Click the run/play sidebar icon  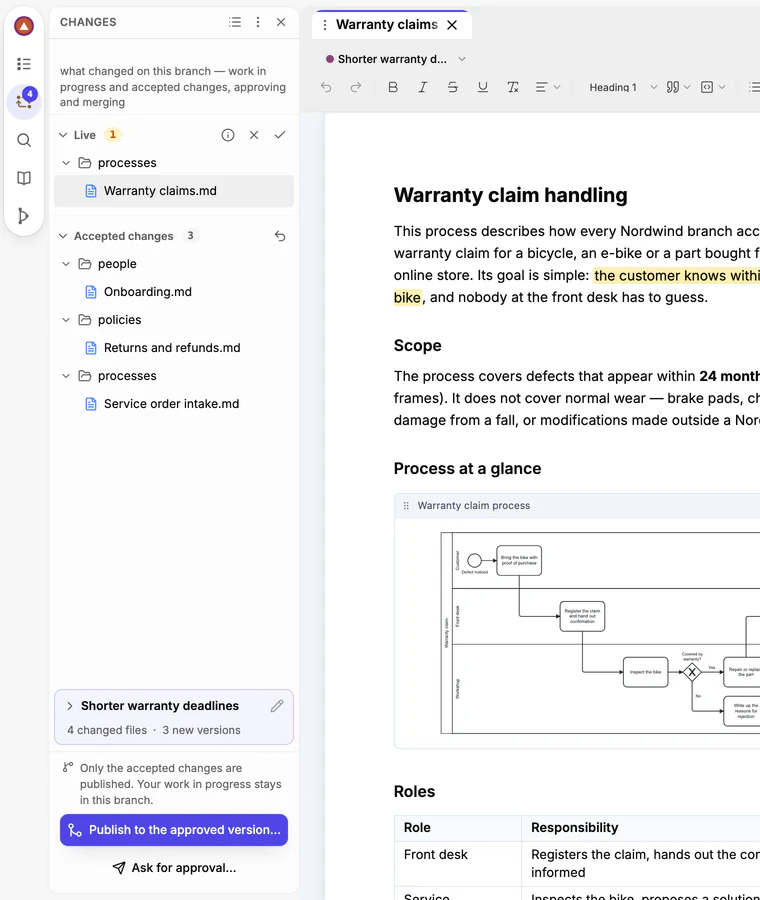(x=24, y=216)
